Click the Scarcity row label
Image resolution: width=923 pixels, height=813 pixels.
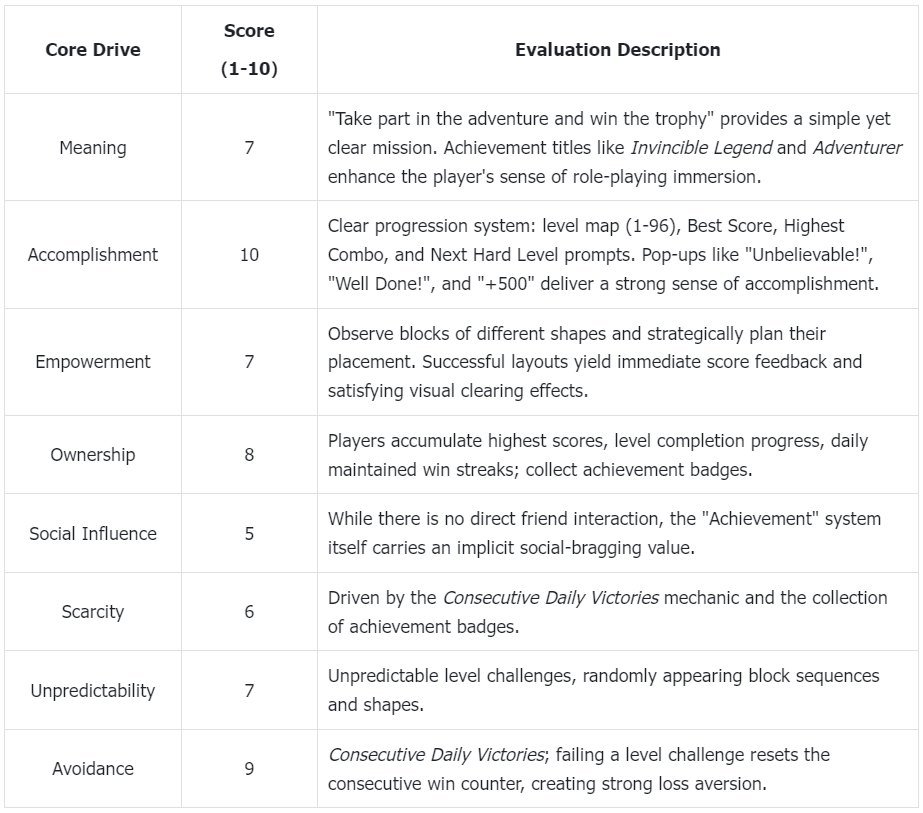[93, 612]
